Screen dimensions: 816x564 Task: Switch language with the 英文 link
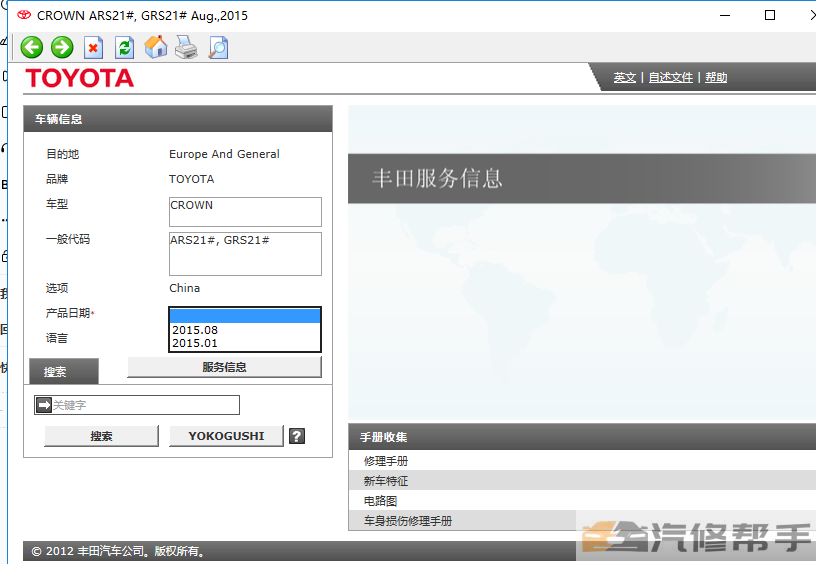coord(624,78)
